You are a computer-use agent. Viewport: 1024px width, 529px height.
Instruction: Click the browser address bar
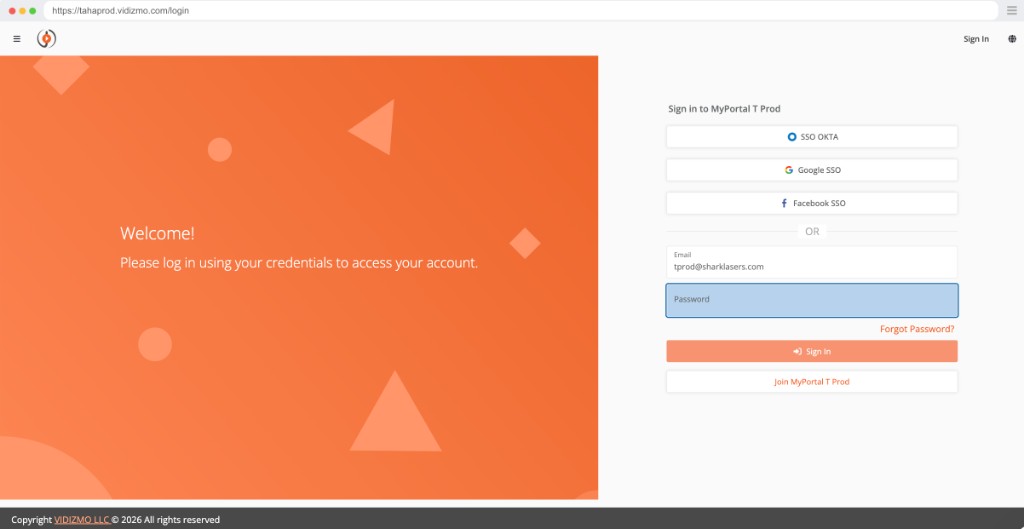click(520, 10)
